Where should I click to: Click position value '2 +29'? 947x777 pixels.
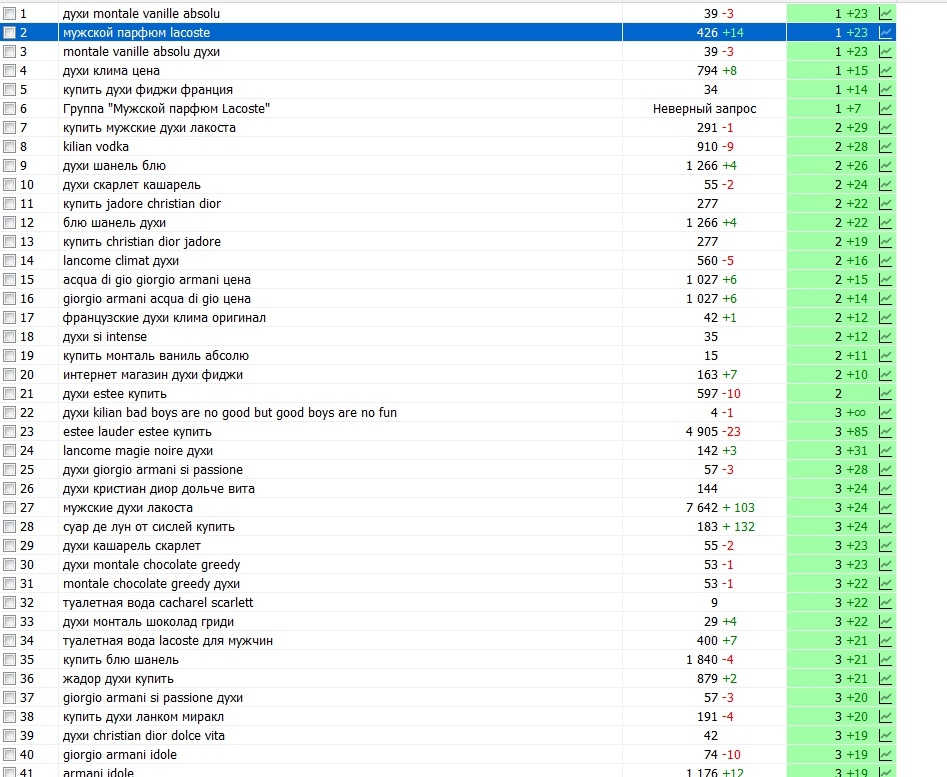pyautogui.click(x=851, y=127)
